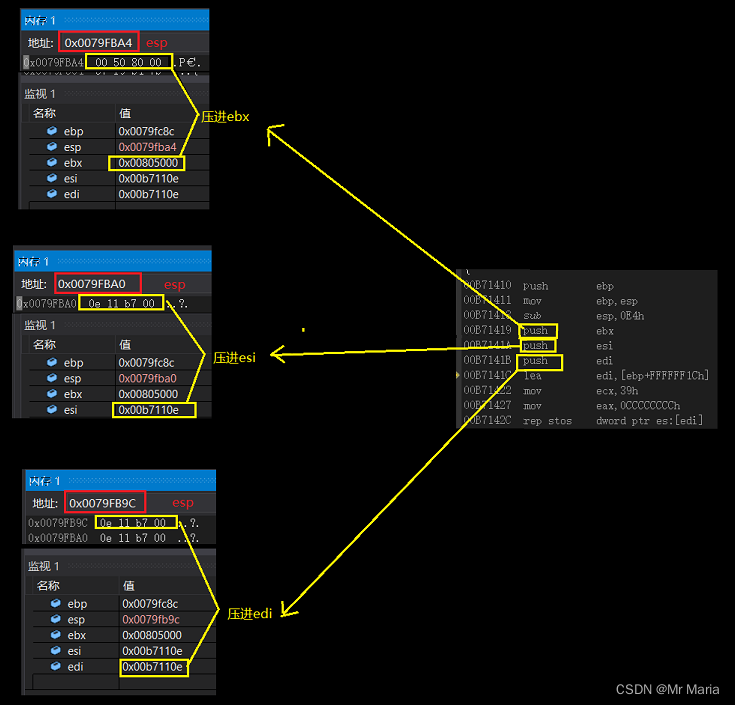Select the esp watch value 0x0079fba4
The image size is (735, 705).
[x=147, y=147]
